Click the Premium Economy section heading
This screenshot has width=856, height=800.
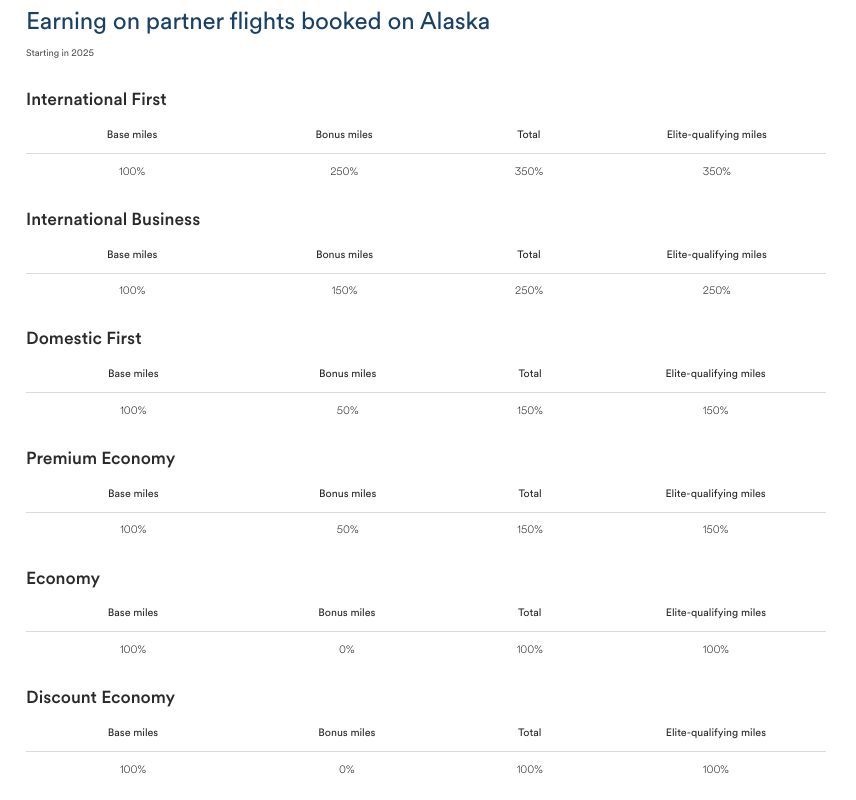pos(100,458)
